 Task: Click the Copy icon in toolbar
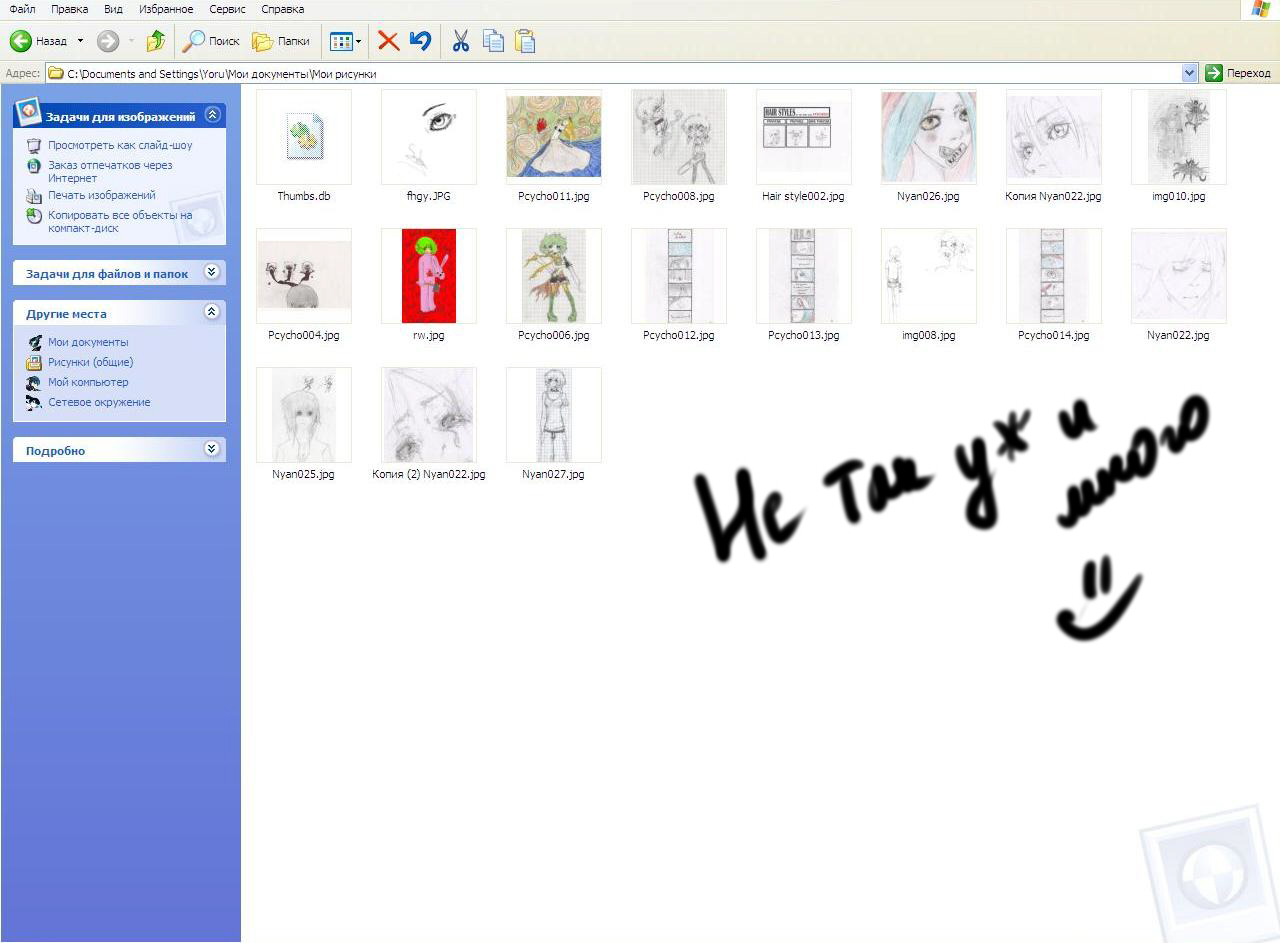coord(493,41)
